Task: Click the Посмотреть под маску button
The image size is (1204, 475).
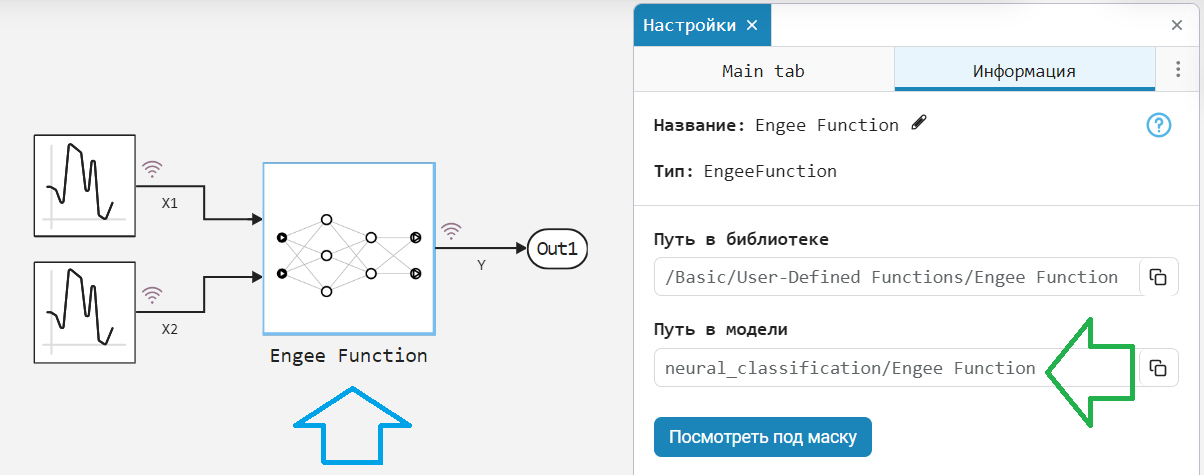Action: 762,437
